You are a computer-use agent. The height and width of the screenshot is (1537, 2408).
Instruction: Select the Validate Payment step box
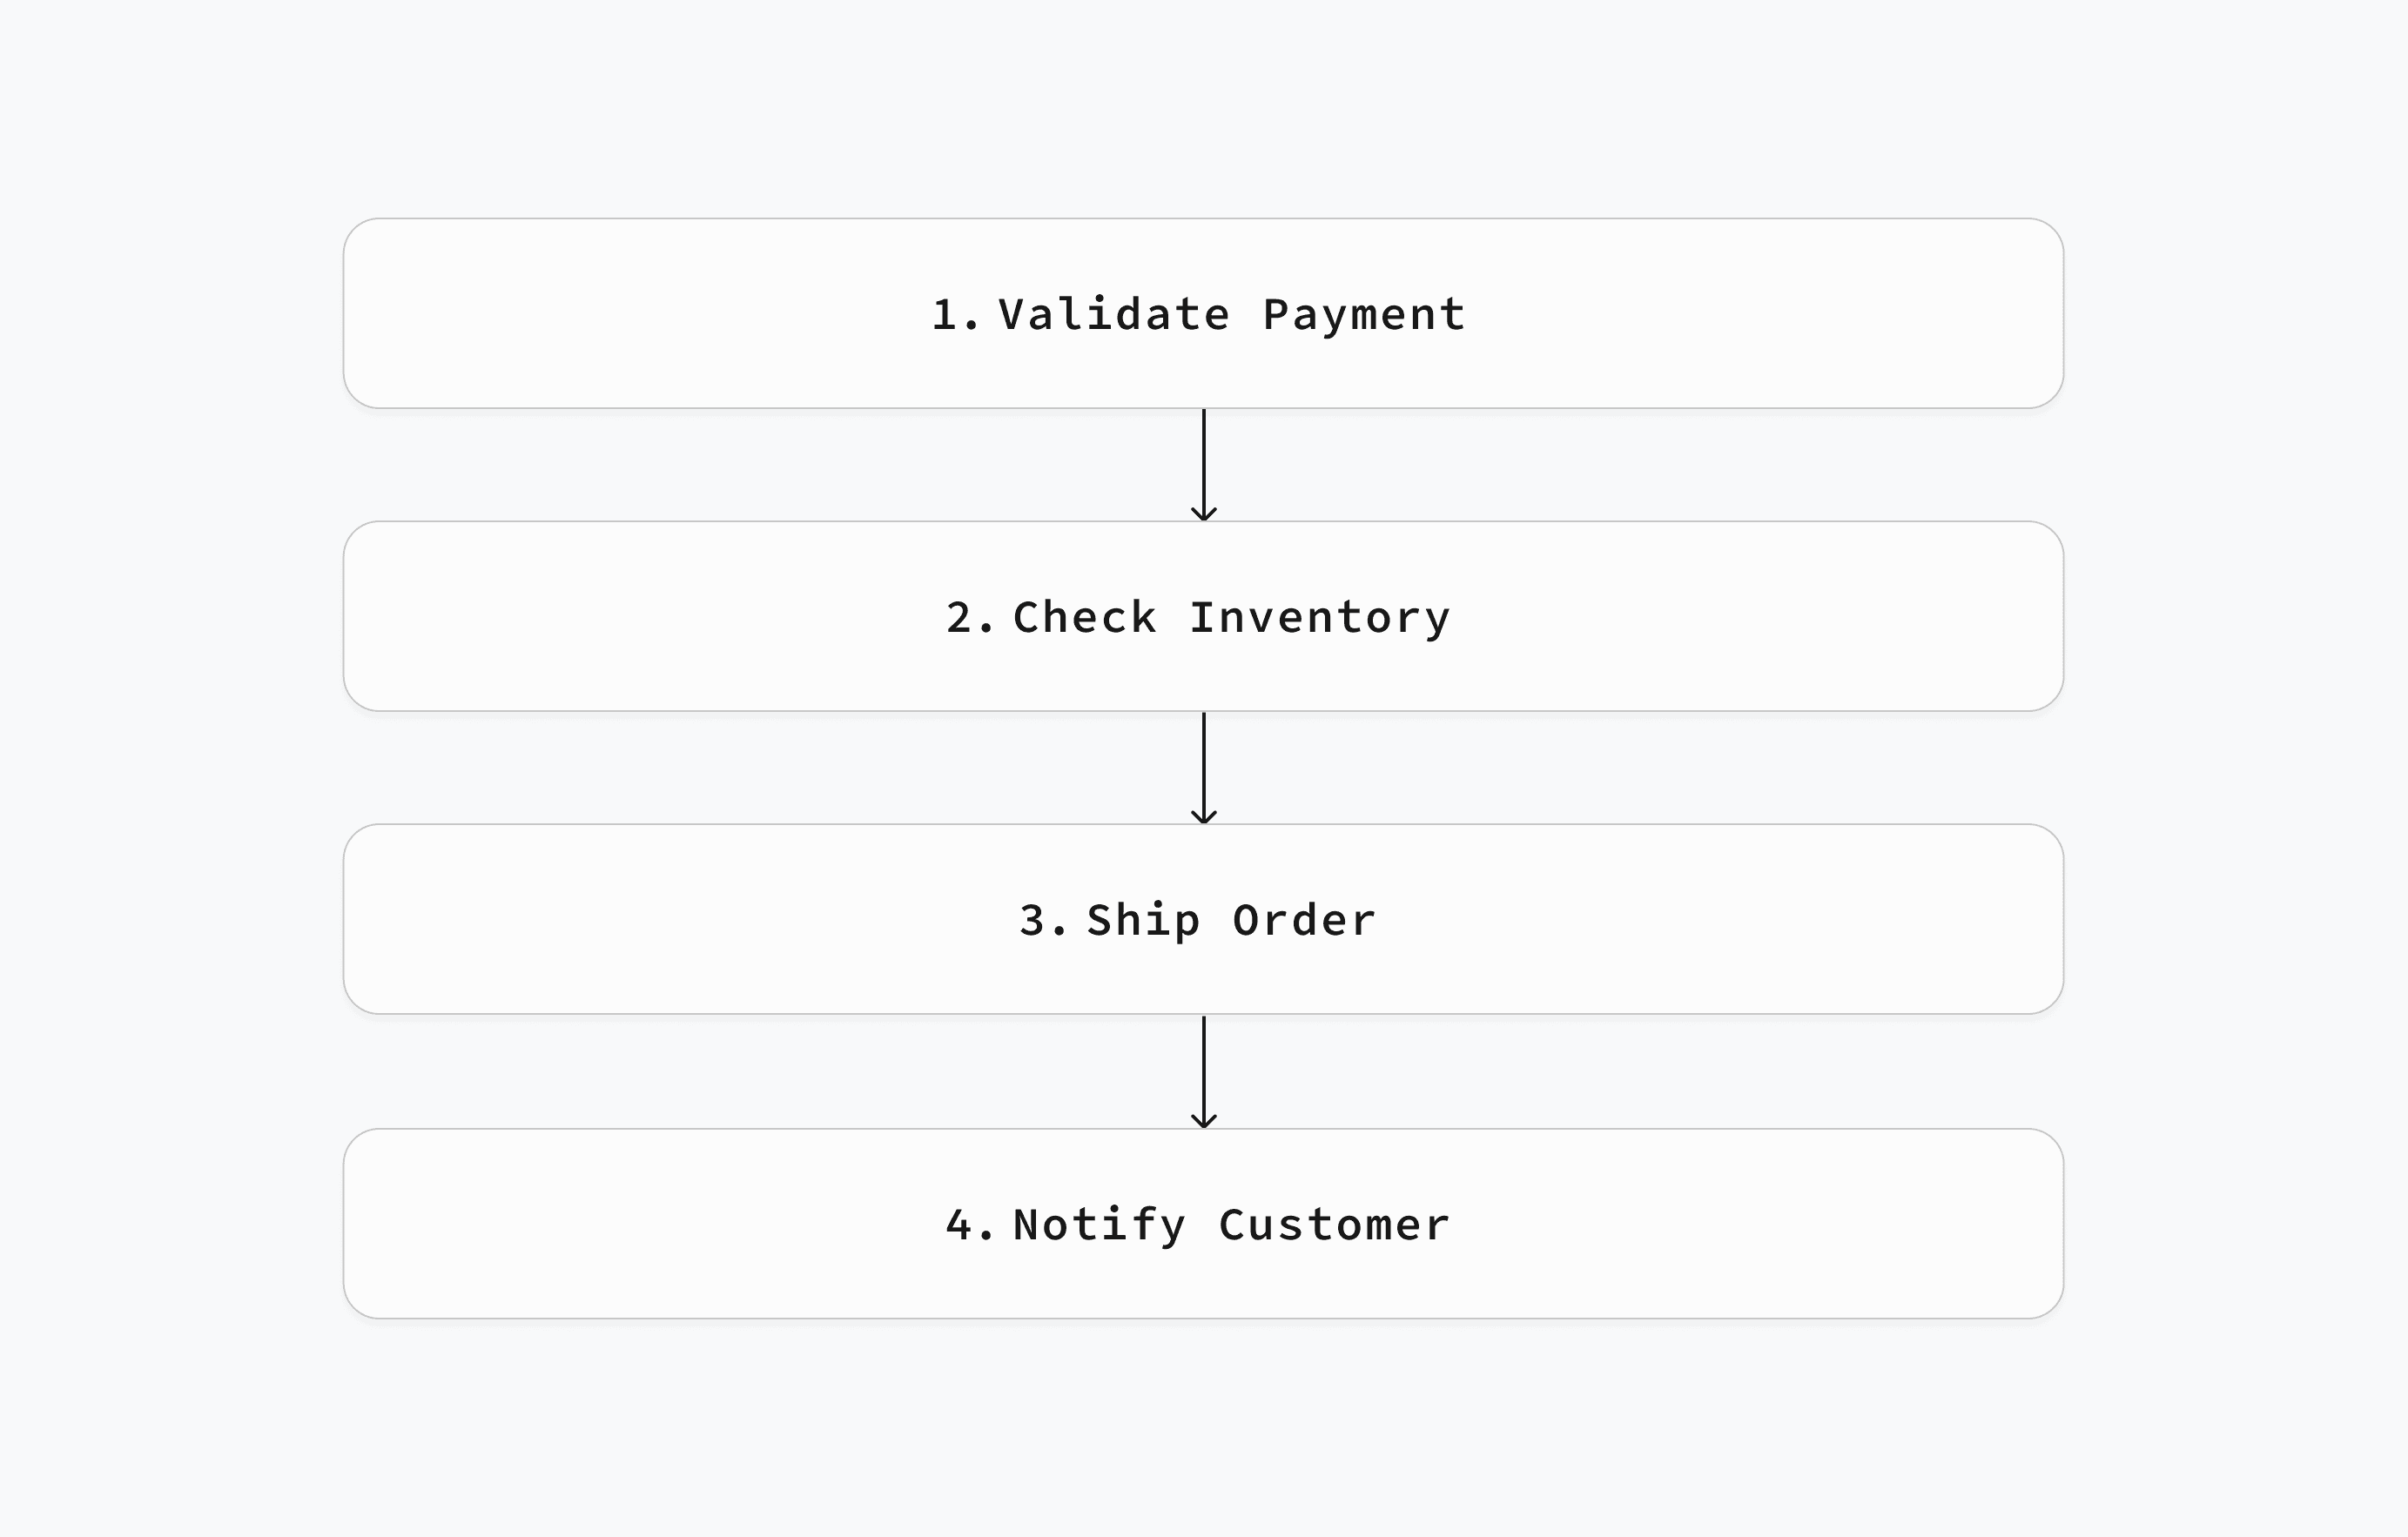coord(1203,313)
